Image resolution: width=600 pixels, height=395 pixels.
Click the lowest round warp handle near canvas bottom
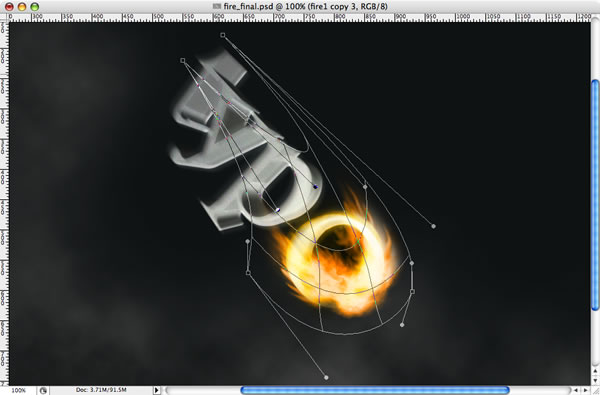coord(326,377)
